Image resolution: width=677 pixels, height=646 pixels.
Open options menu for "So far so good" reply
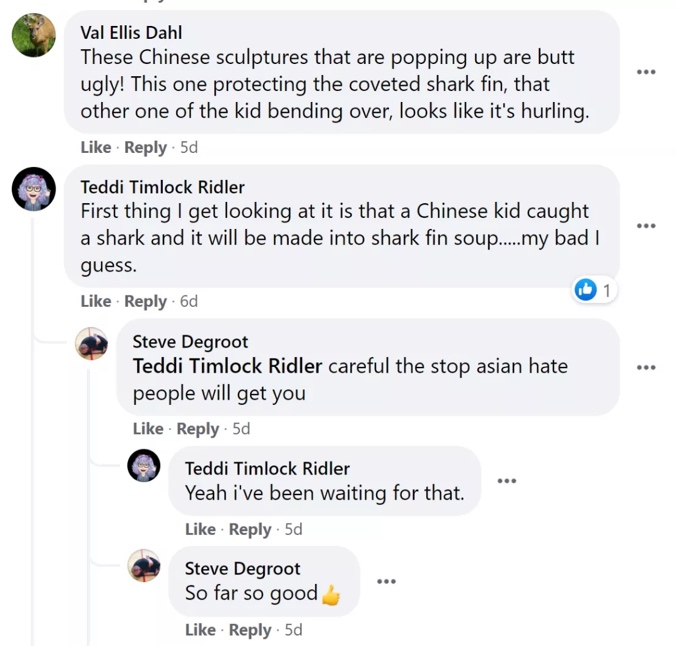pyautogui.click(x=386, y=581)
